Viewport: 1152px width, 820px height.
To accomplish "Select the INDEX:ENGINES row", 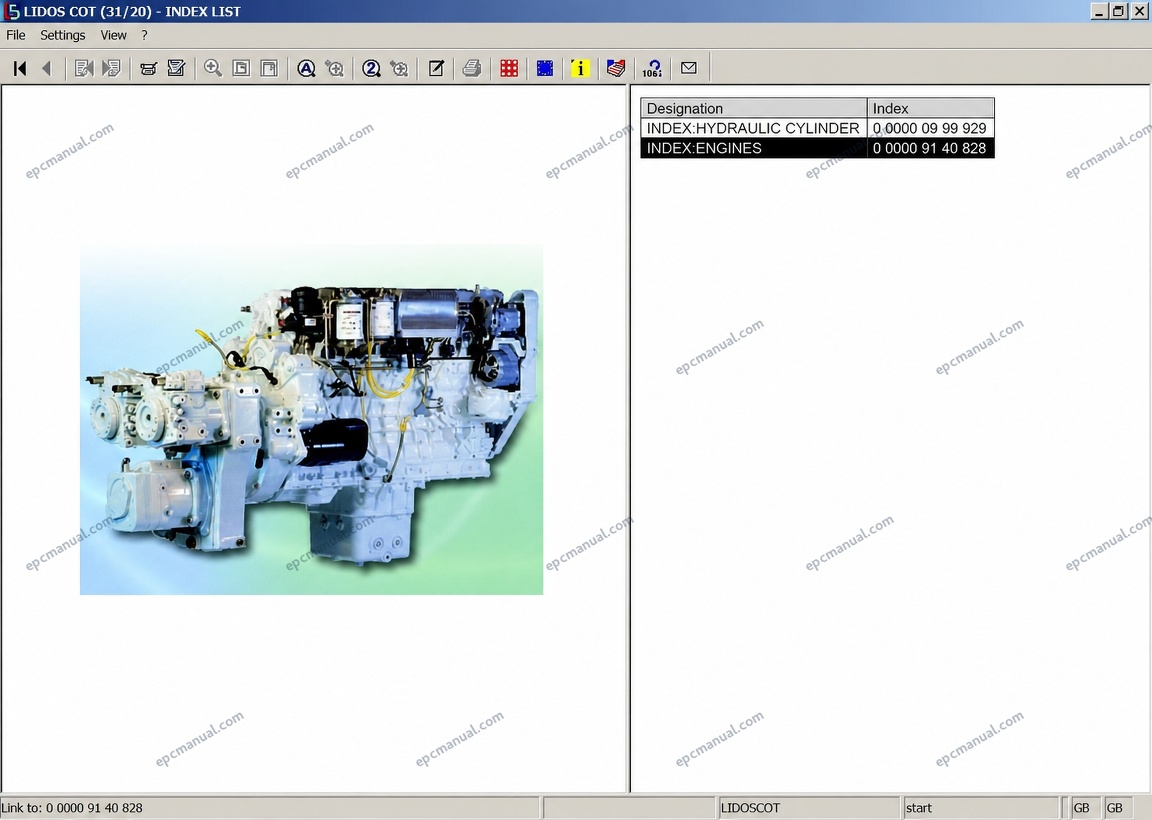I will [x=817, y=148].
